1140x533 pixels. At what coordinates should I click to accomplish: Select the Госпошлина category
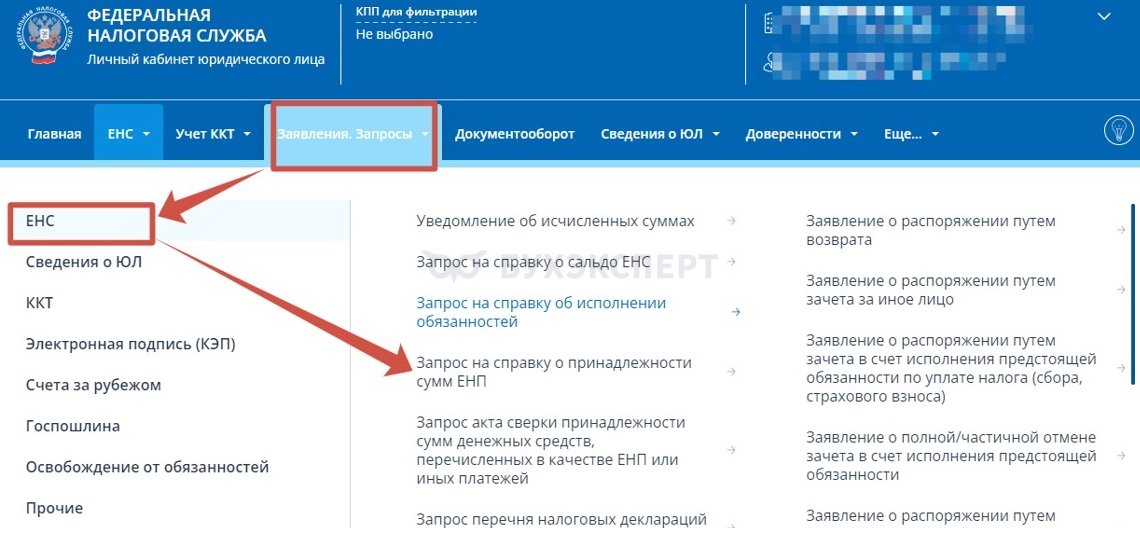coord(73,425)
